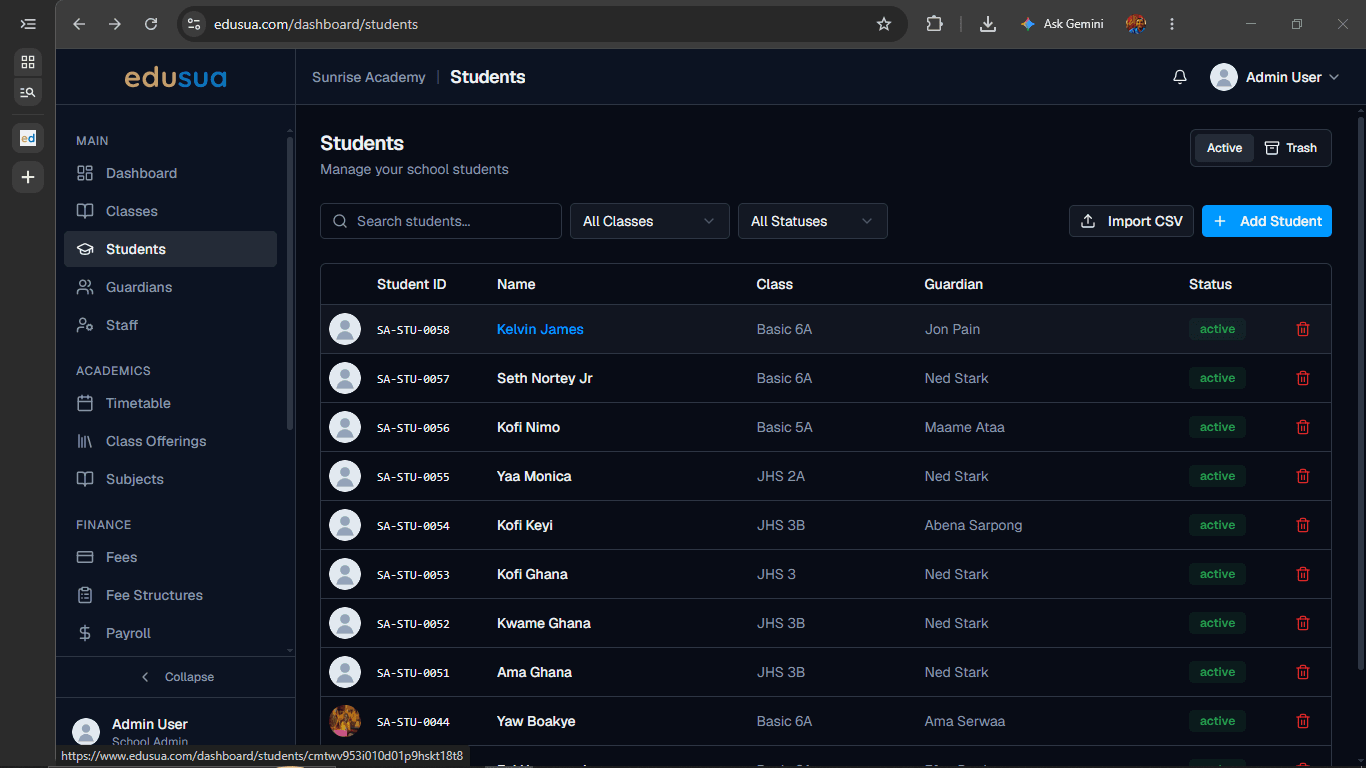1366x768 pixels.
Task: Delete Kofi Keyi via trash icon
Action: click(x=1302, y=525)
